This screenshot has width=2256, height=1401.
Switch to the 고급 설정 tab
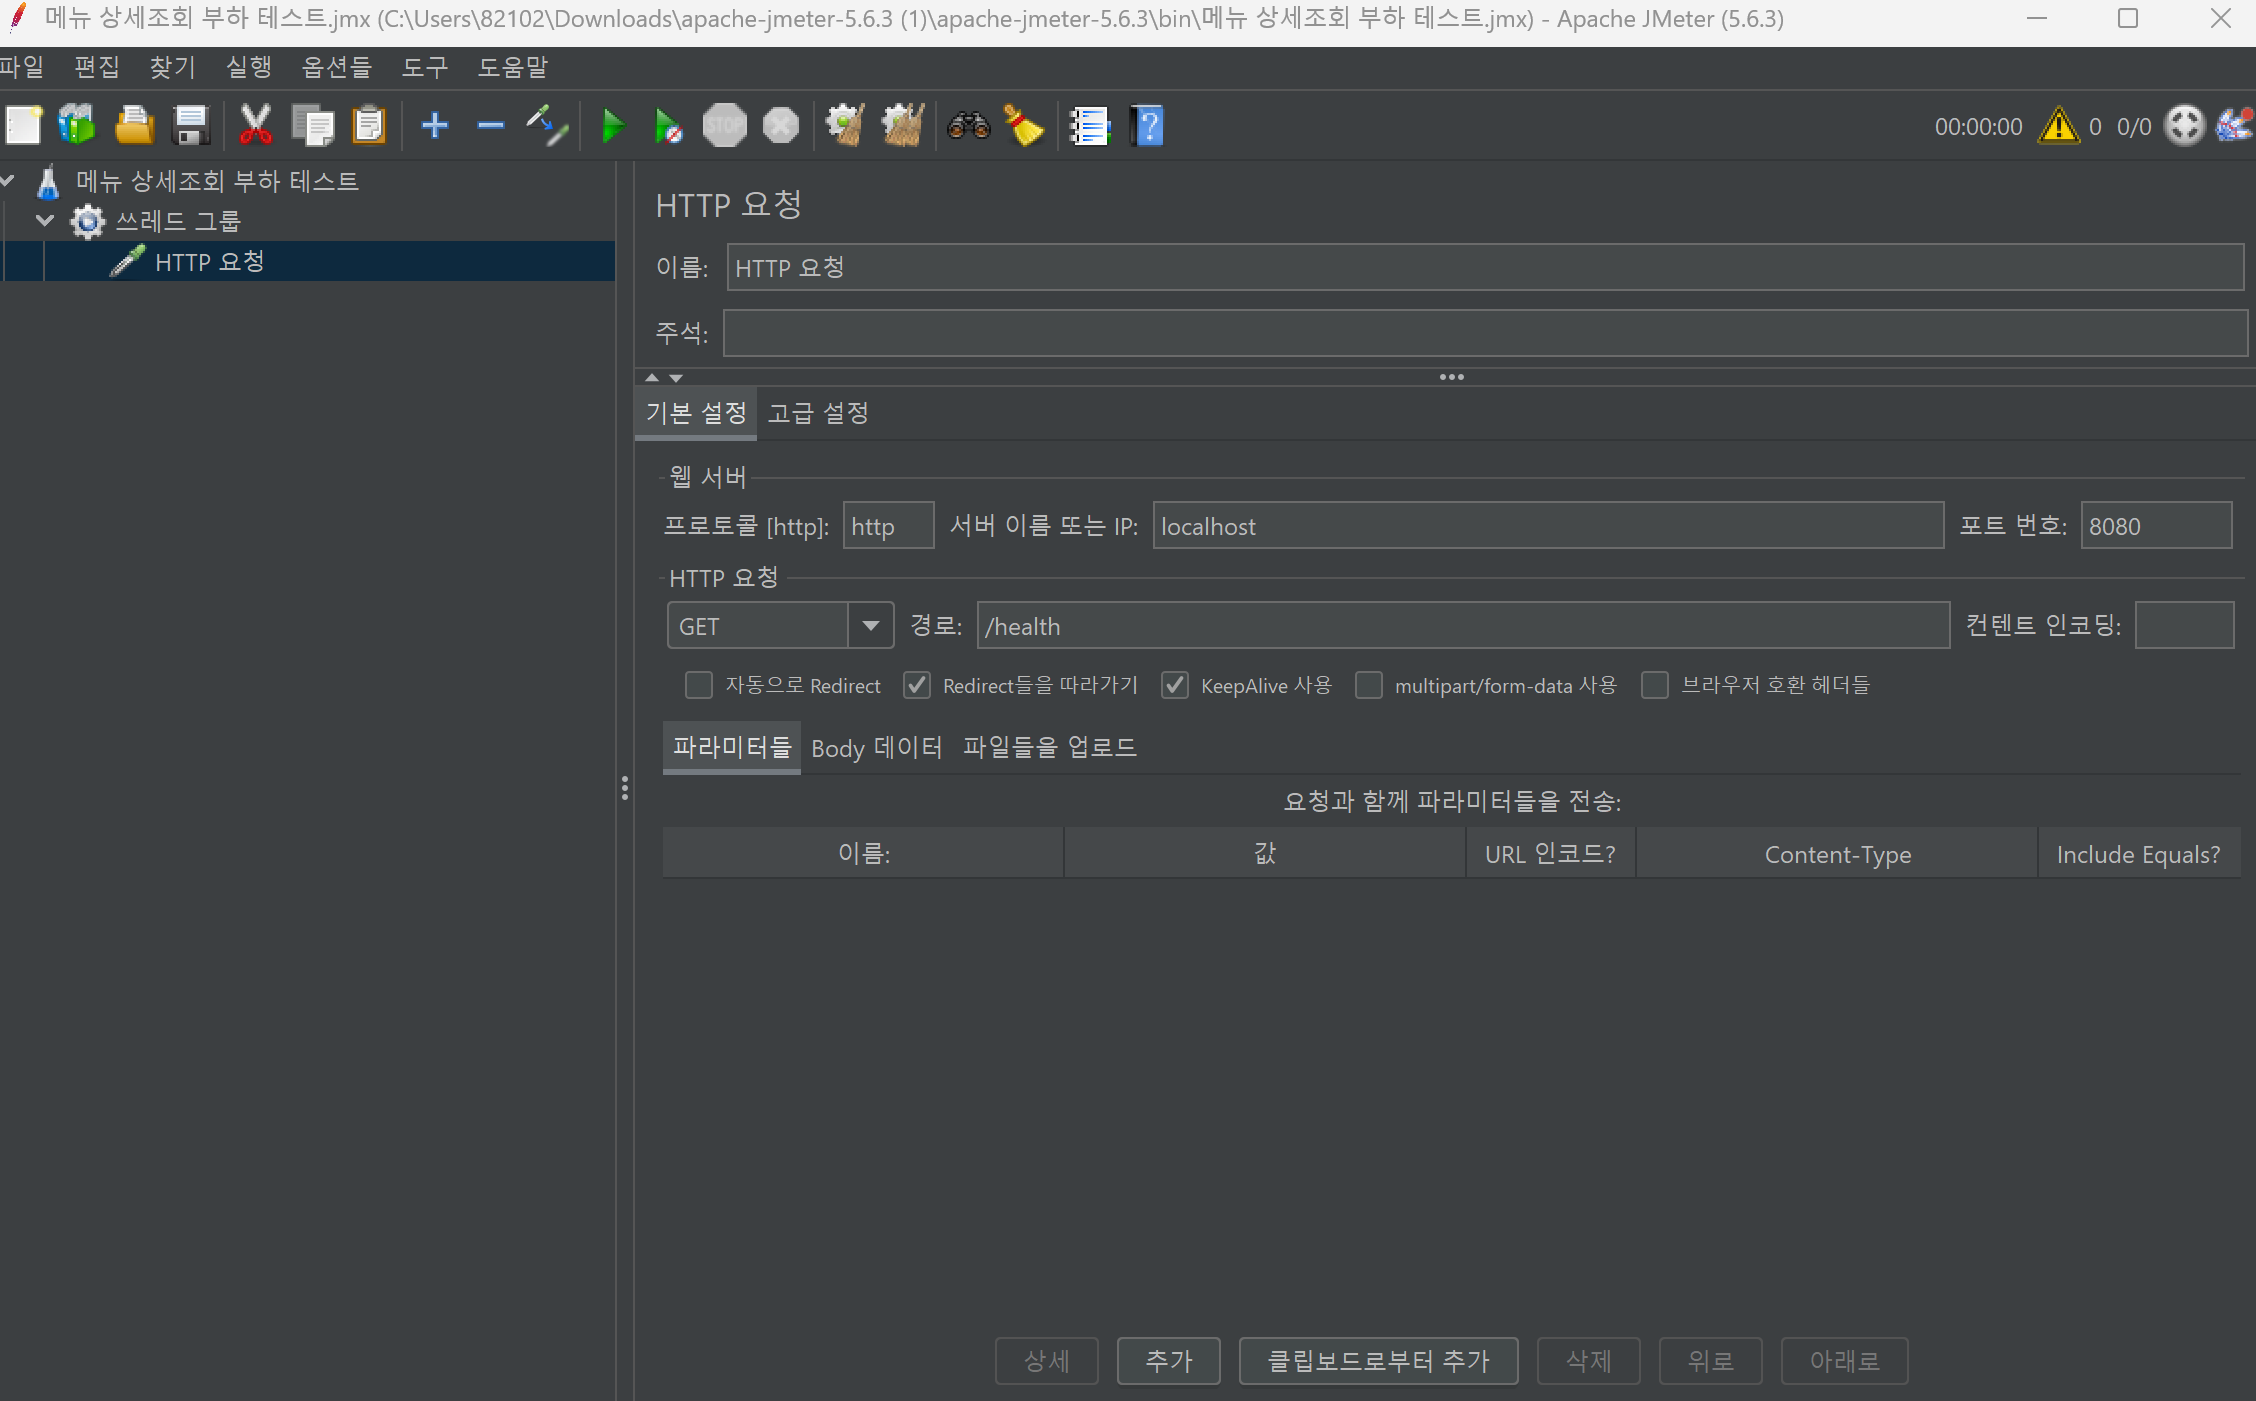click(x=818, y=413)
